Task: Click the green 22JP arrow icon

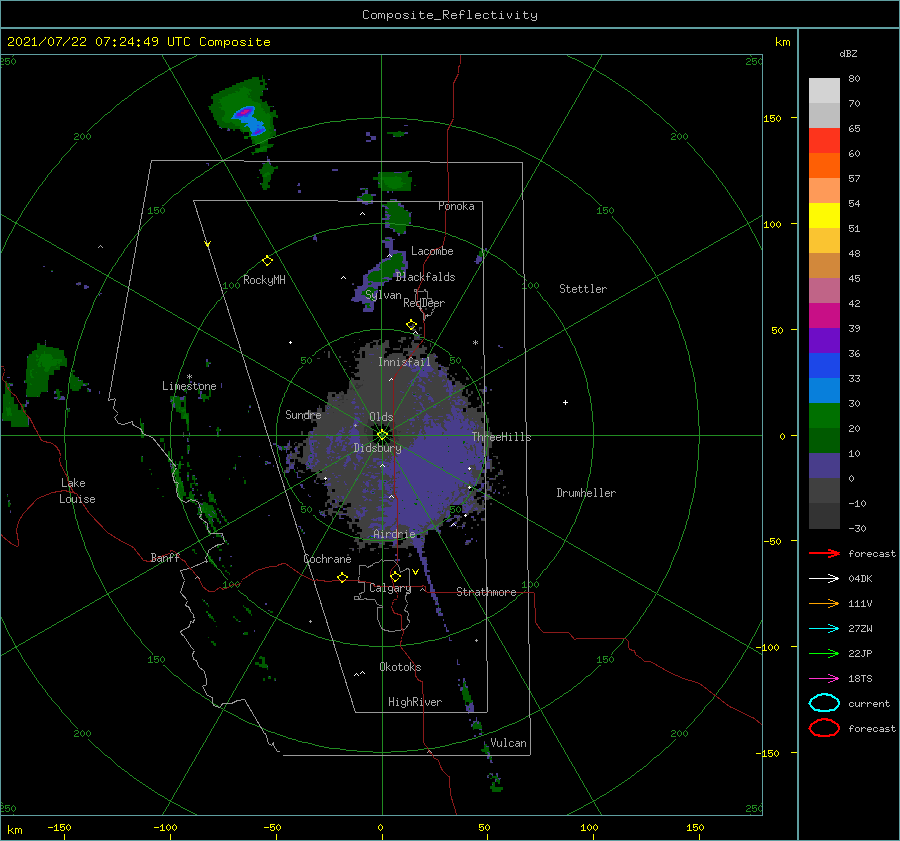Action: click(x=824, y=653)
